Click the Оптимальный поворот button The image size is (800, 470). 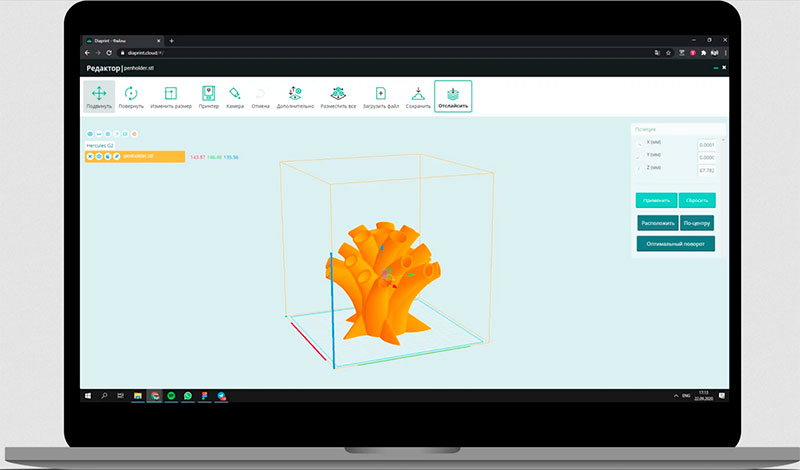tap(675, 243)
